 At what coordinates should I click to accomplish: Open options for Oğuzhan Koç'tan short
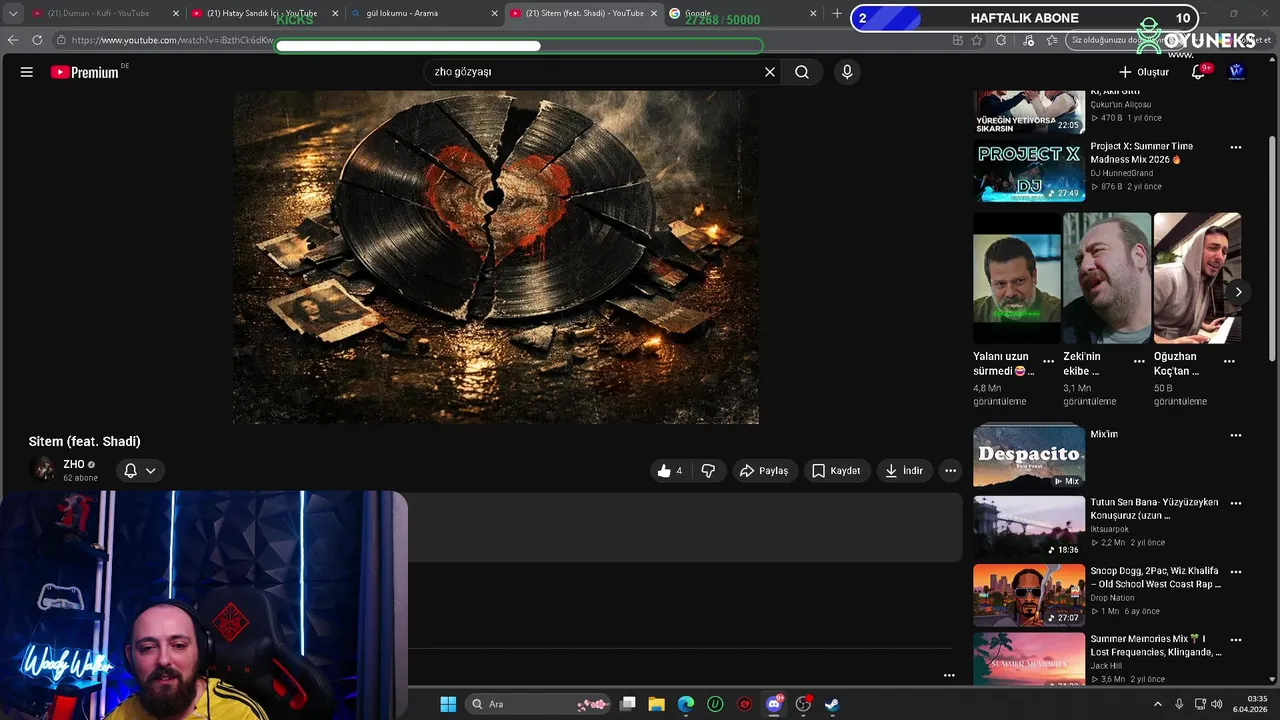(x=1229, y=361)
